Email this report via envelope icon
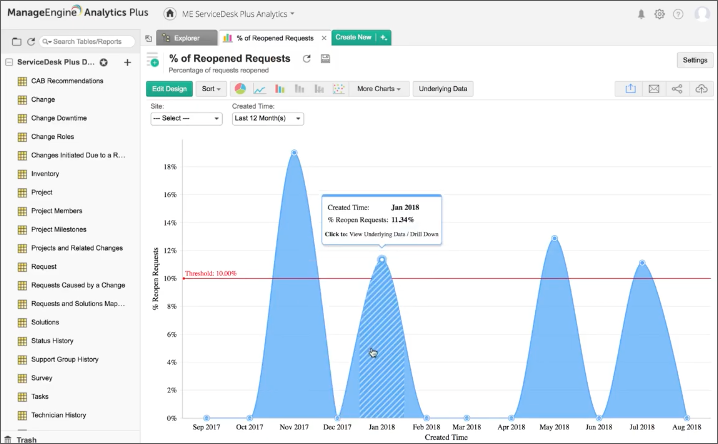The image size is (718, 444). coord(654,89)
